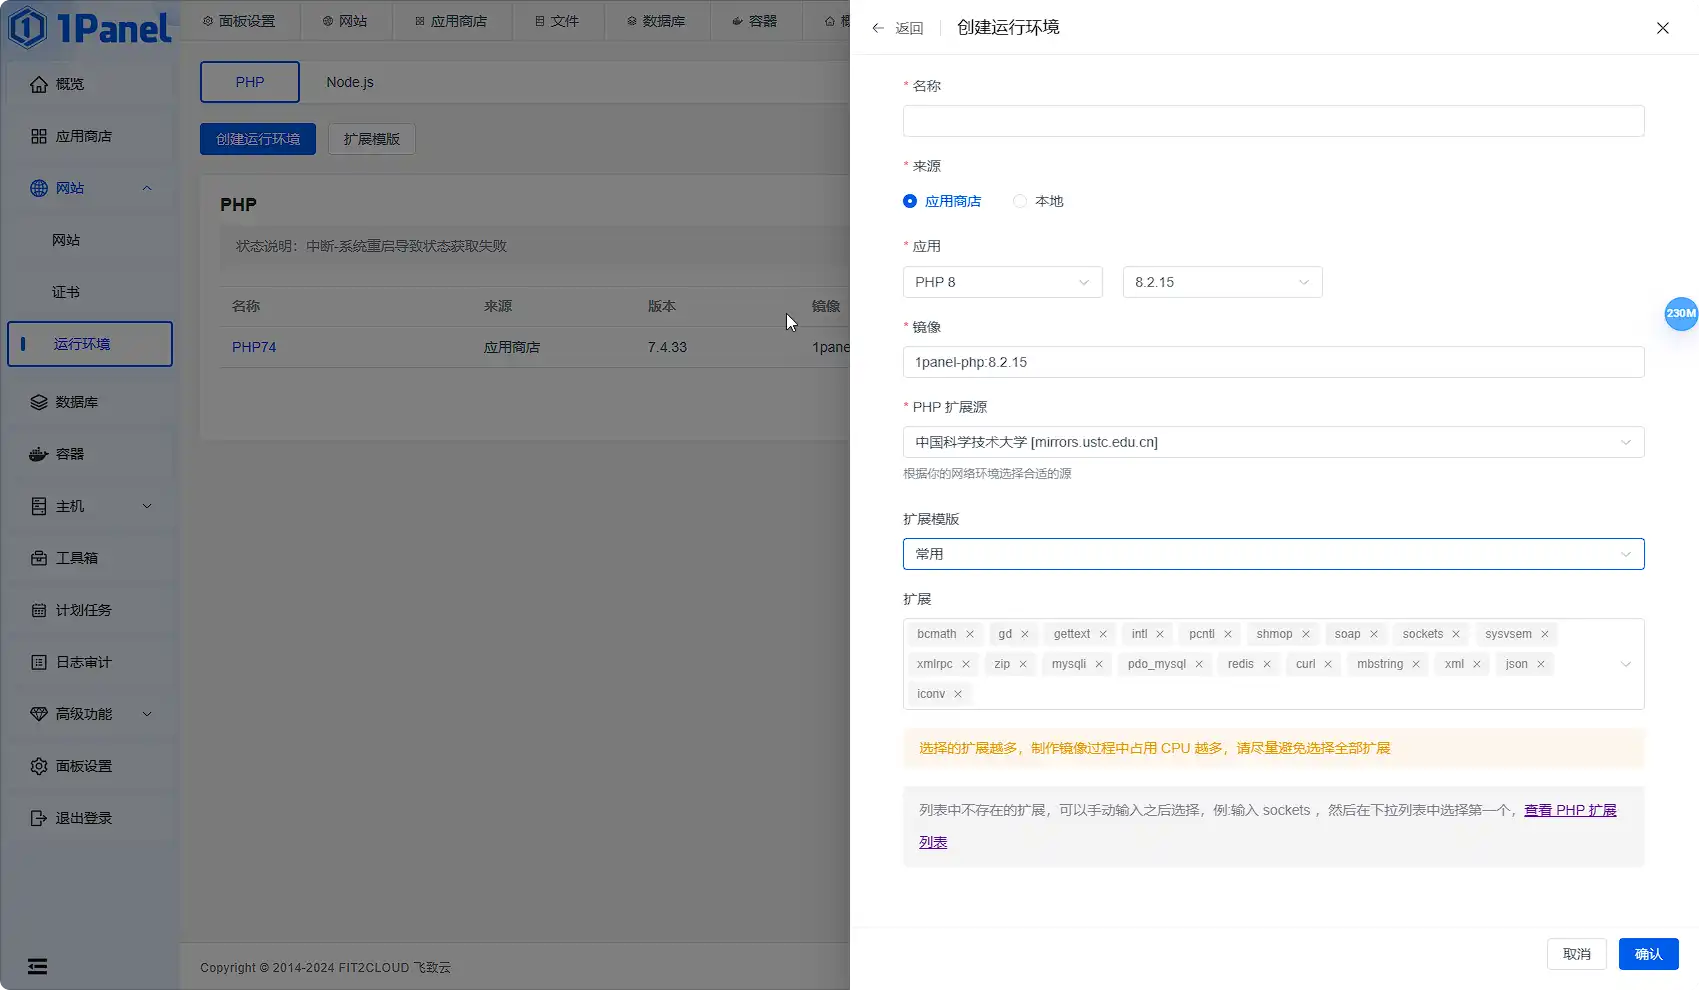Open 应用商店 top tab

click(x=451, y=21)
